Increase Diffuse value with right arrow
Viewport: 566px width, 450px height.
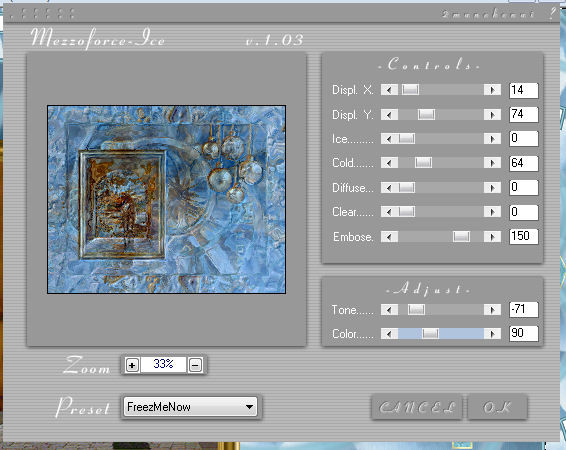(492, 188)
